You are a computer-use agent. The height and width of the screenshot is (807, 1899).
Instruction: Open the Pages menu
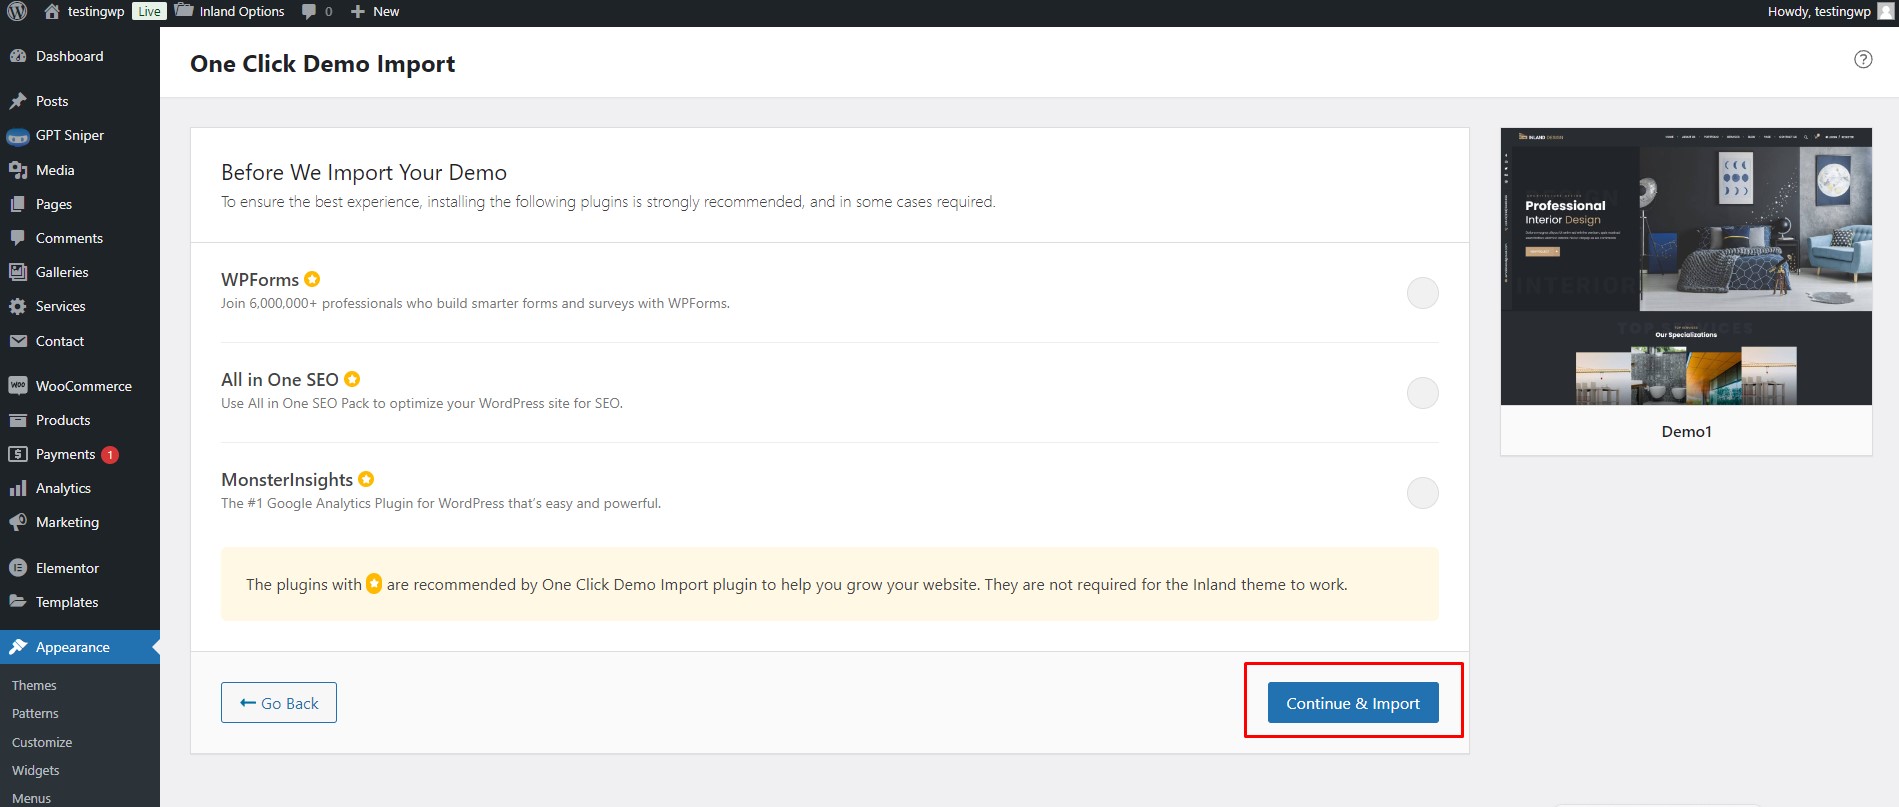80,204
